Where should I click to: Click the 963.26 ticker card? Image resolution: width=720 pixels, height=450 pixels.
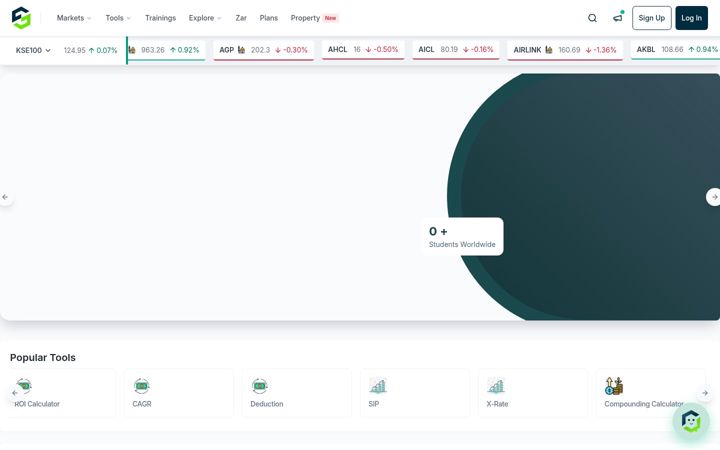166,50
